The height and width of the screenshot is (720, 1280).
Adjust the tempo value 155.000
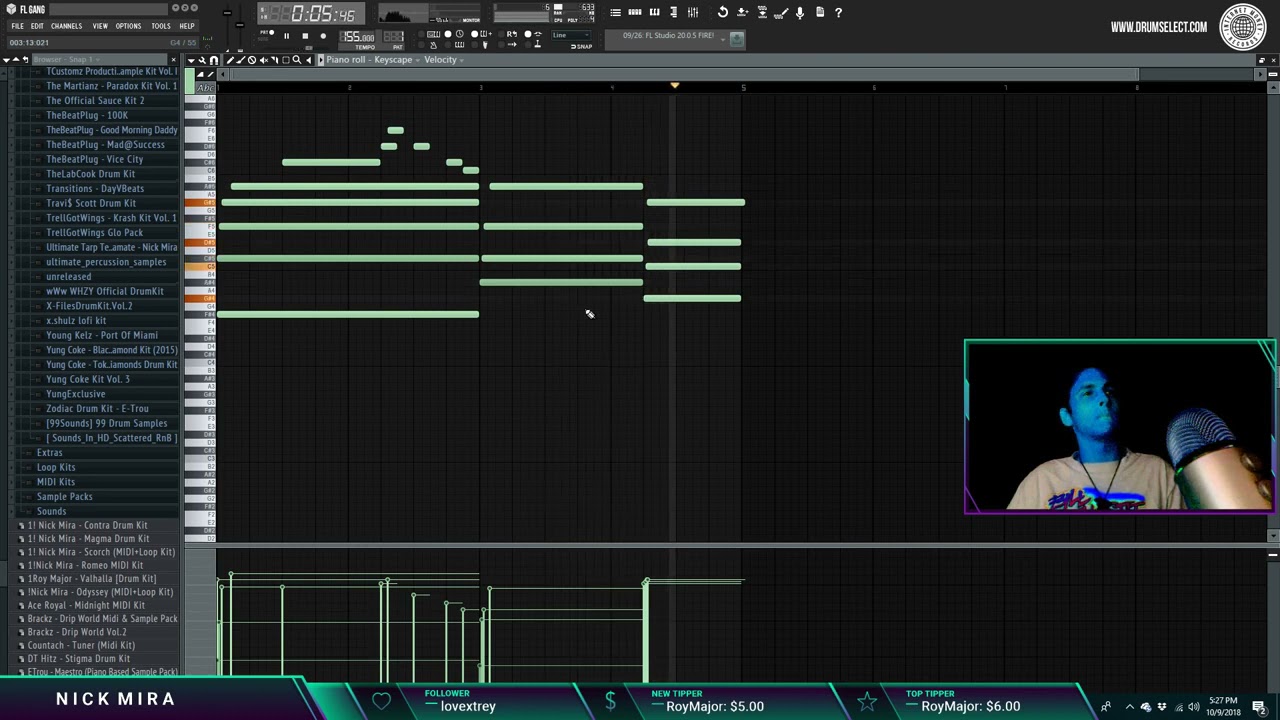tap(359, 37)
